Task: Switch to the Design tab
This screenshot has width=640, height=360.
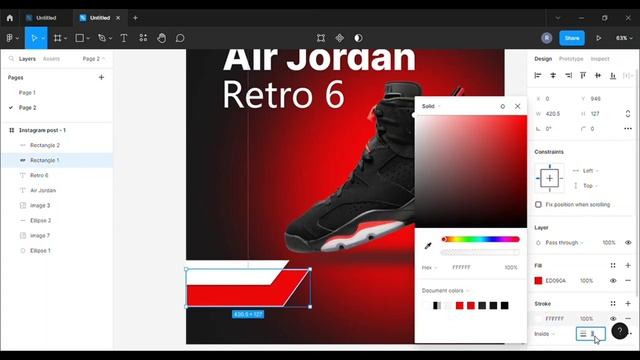Action: (x=543, y=59)
